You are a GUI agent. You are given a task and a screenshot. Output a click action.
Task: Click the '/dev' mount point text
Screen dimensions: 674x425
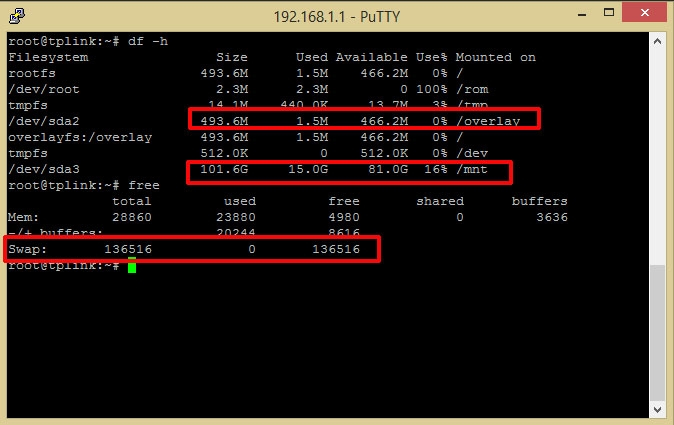pyautogui.click(x=472, y=153)
